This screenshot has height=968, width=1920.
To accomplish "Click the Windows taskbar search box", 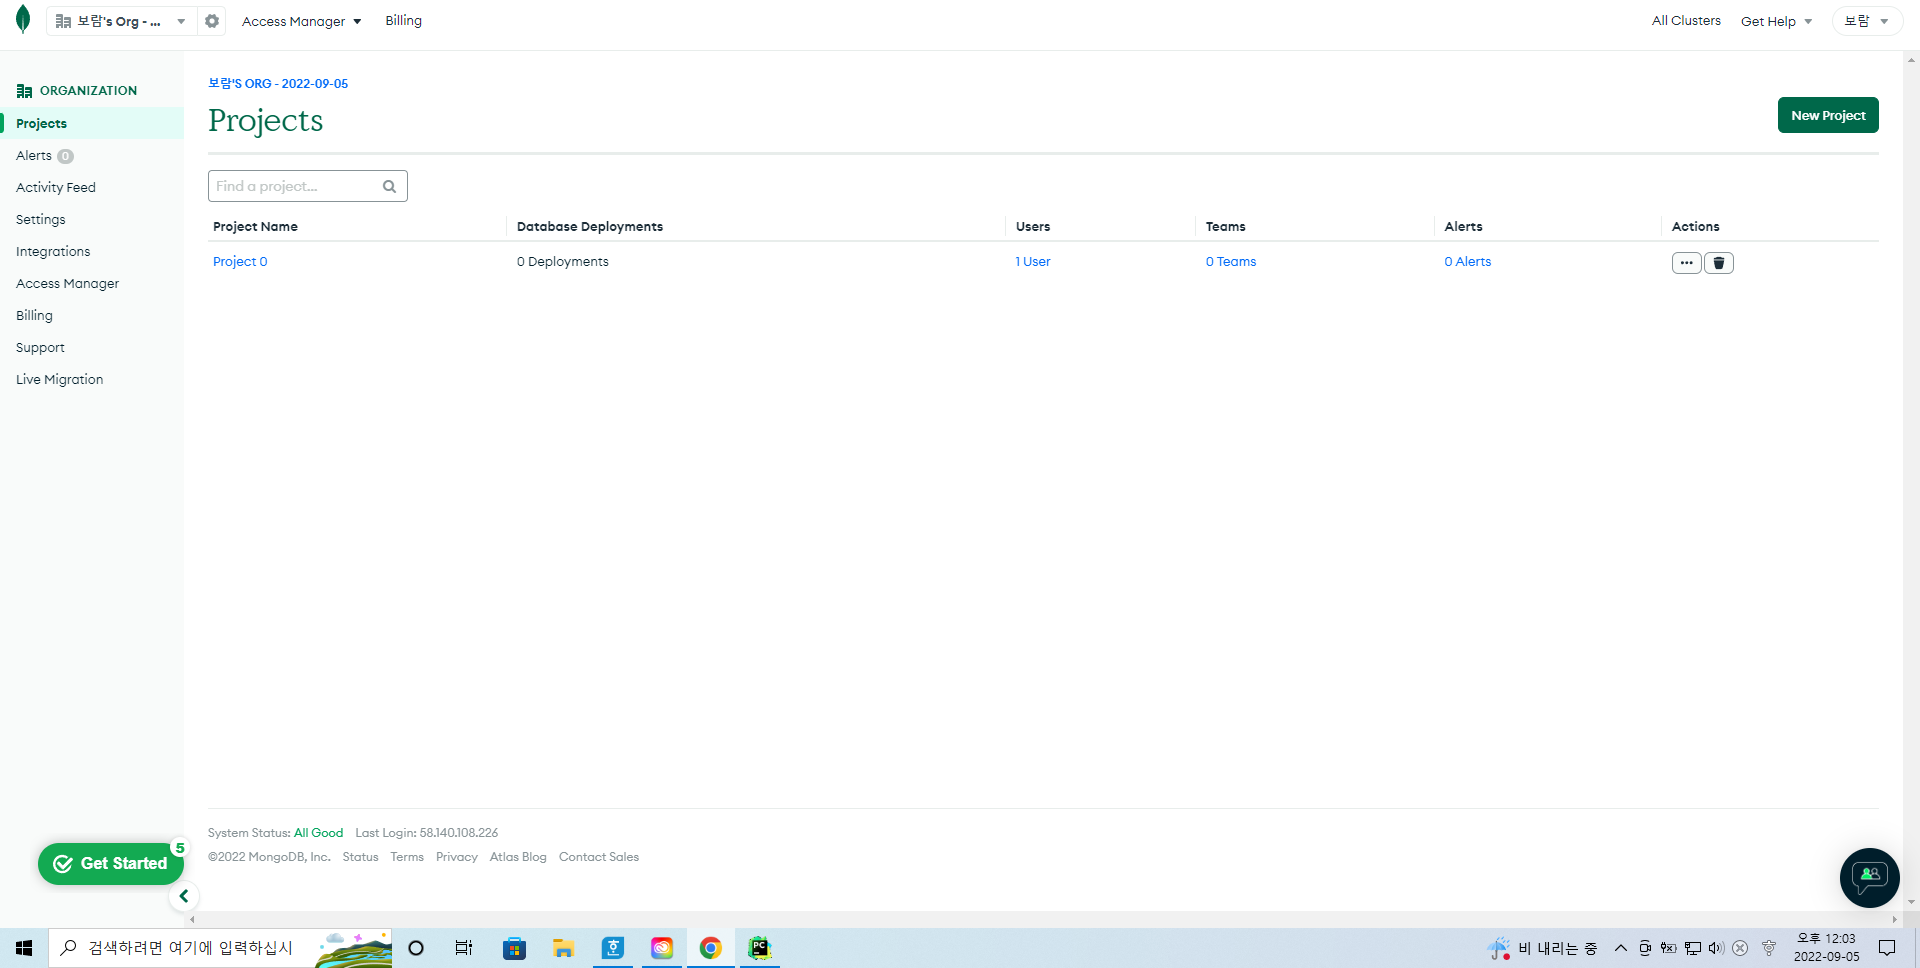I will [x=220, y=948].
